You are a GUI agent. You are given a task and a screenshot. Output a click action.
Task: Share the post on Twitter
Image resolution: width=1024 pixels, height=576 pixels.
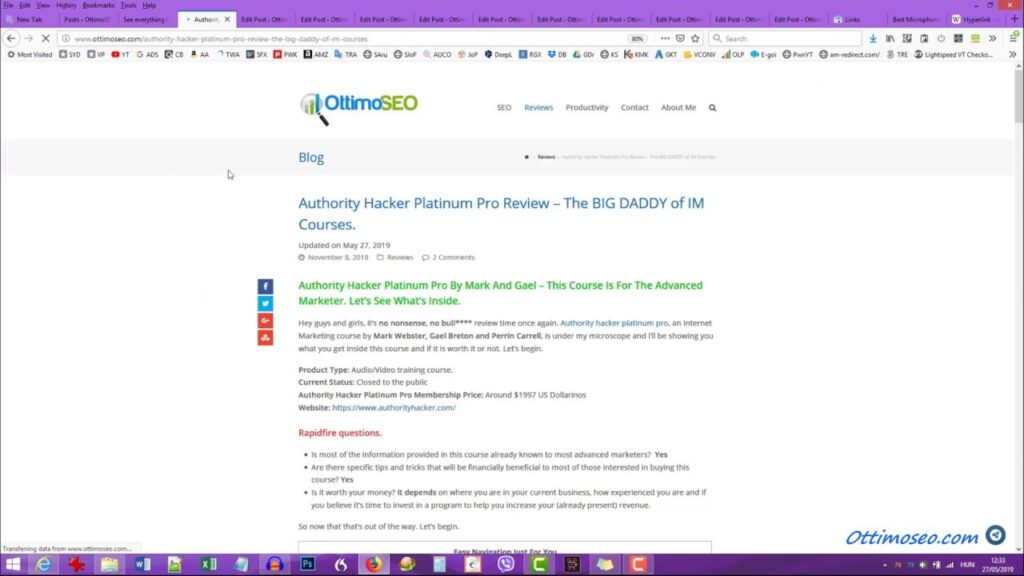coord(265,303)
